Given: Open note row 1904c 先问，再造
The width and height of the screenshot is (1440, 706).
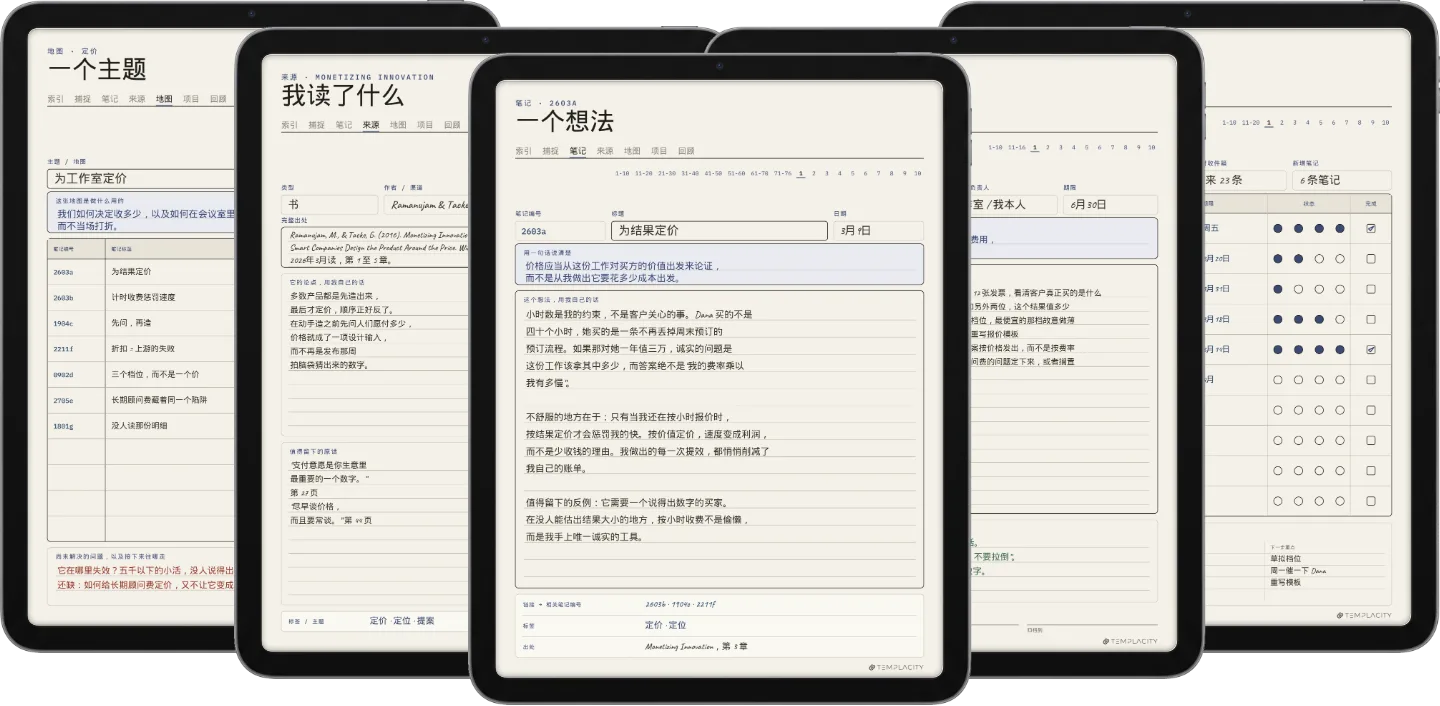Looking at the screenshot, I should tap(140, 323).
